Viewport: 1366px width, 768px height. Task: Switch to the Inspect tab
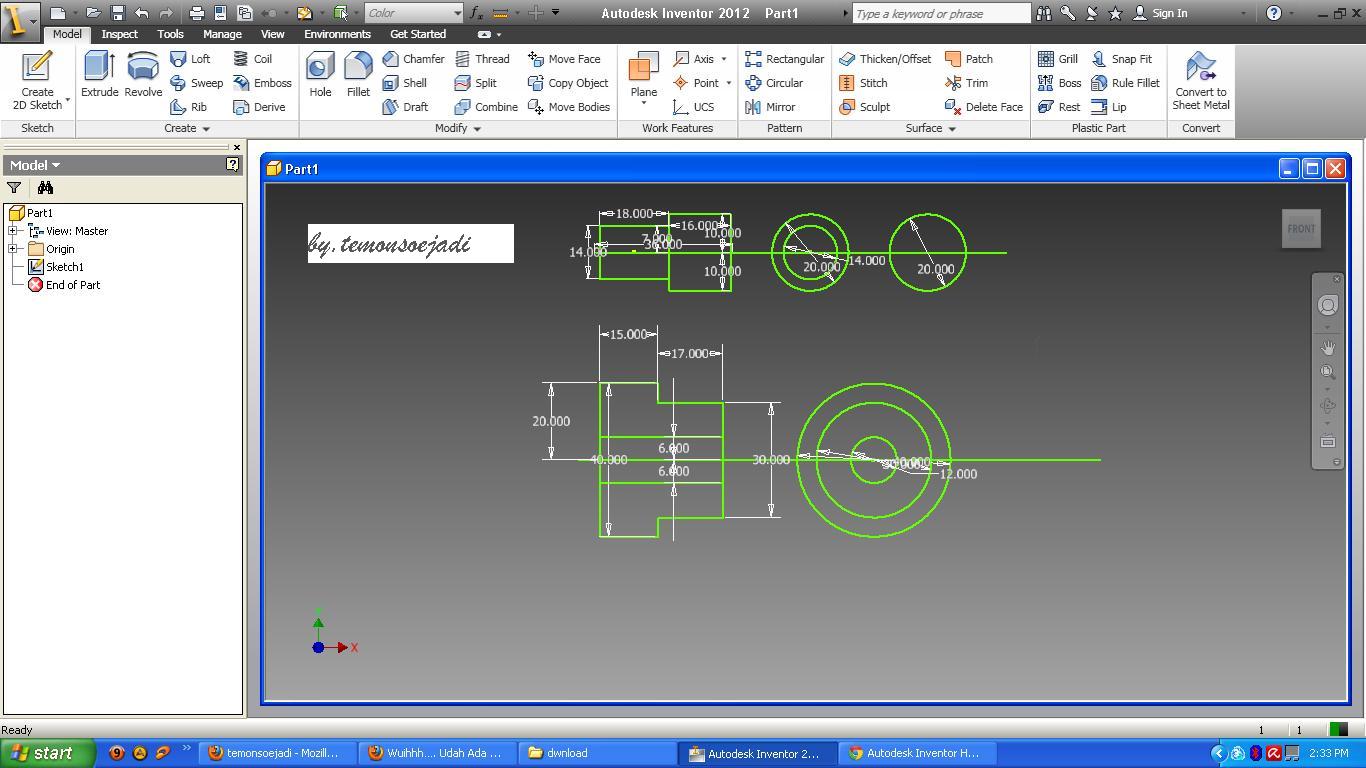(x=119, y=34)
